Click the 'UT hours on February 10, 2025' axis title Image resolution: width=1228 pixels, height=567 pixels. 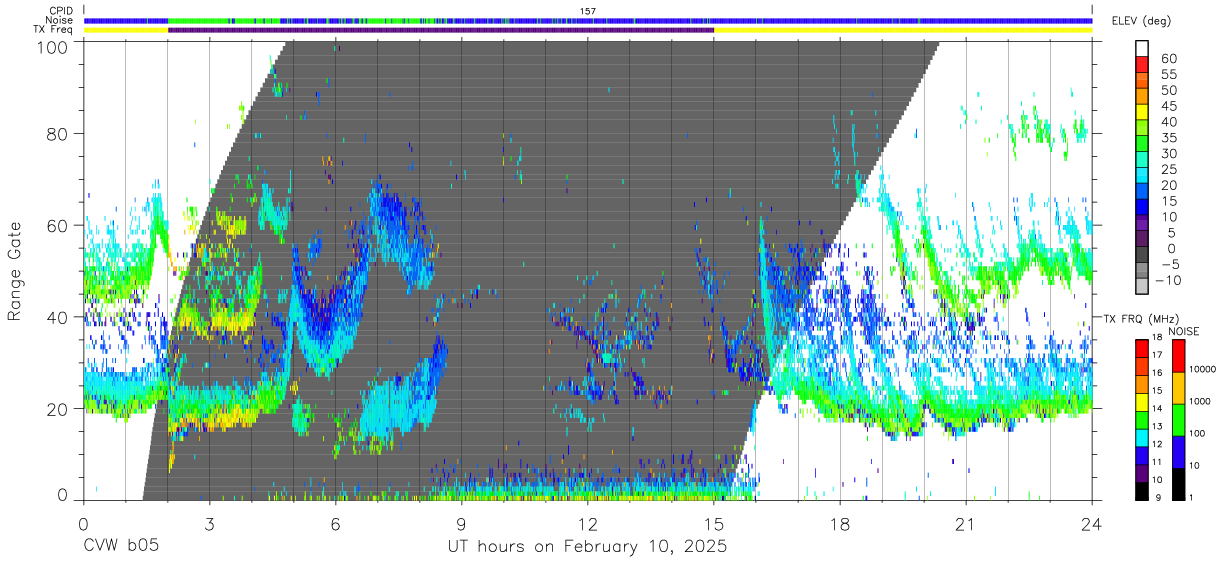point(587,547)
